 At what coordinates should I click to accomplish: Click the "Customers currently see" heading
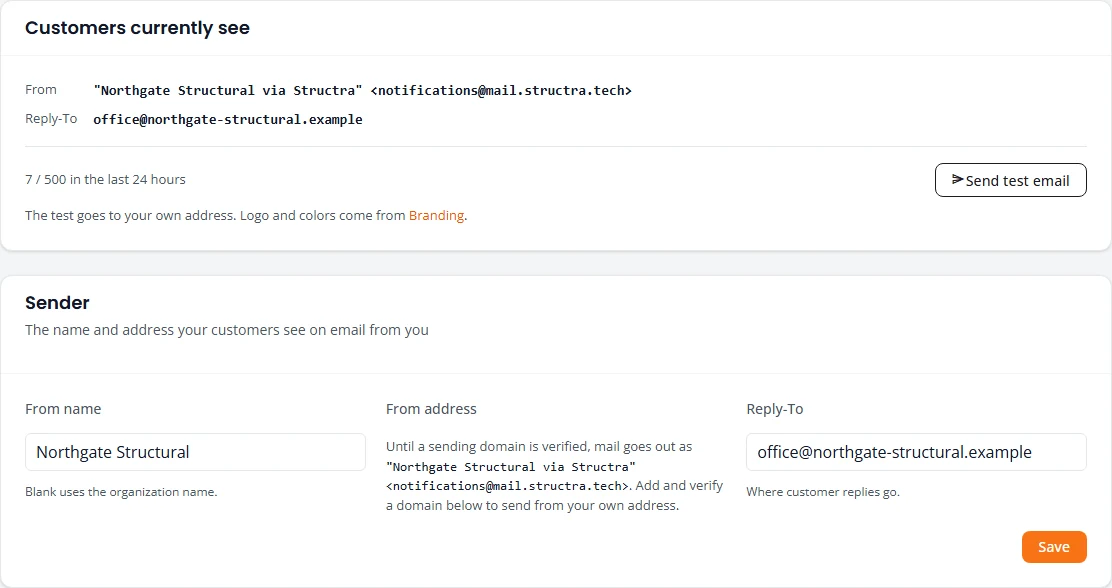(x=138, y=28)
